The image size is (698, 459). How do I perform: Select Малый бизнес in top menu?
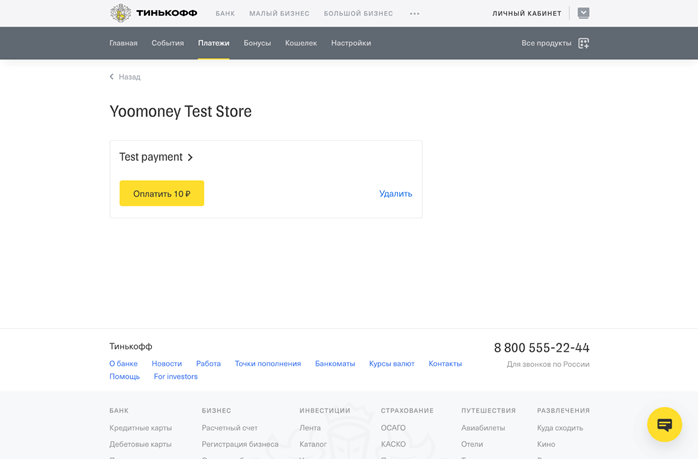279,14
